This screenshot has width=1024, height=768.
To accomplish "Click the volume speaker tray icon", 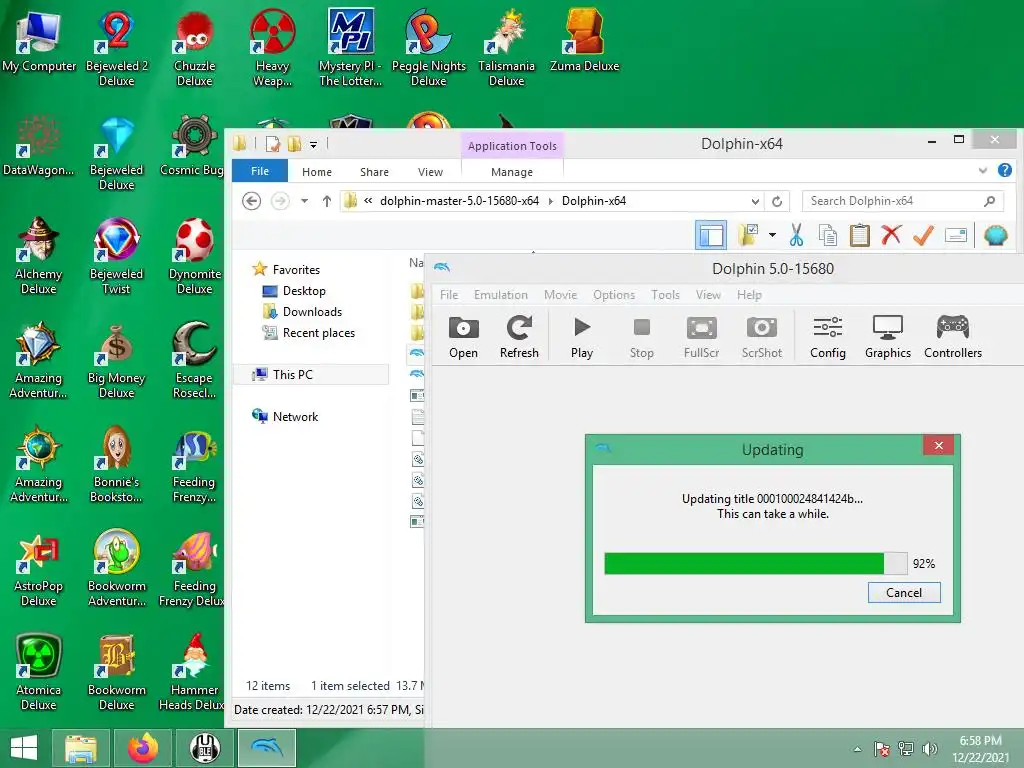I will pyautogui.click(x=929, y=749).
